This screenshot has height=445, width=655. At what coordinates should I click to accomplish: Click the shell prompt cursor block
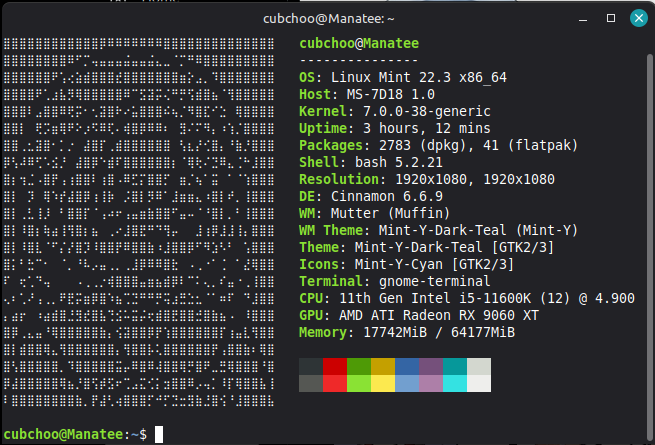159,434
